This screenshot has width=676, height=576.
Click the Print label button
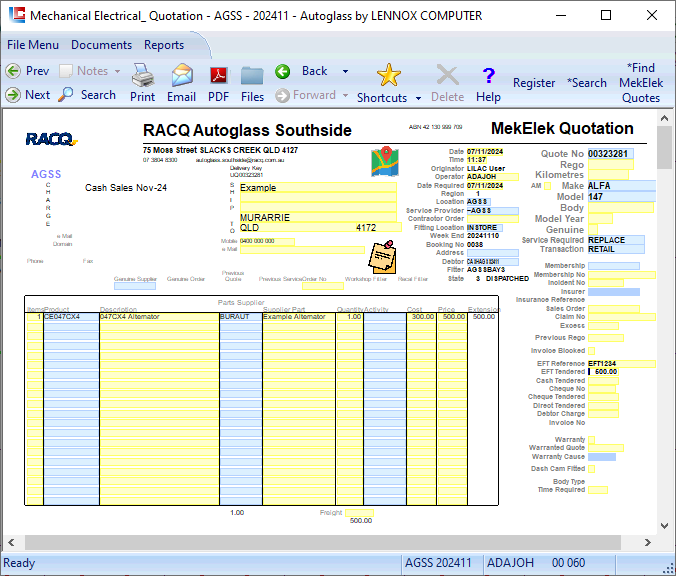pos(143,97)
